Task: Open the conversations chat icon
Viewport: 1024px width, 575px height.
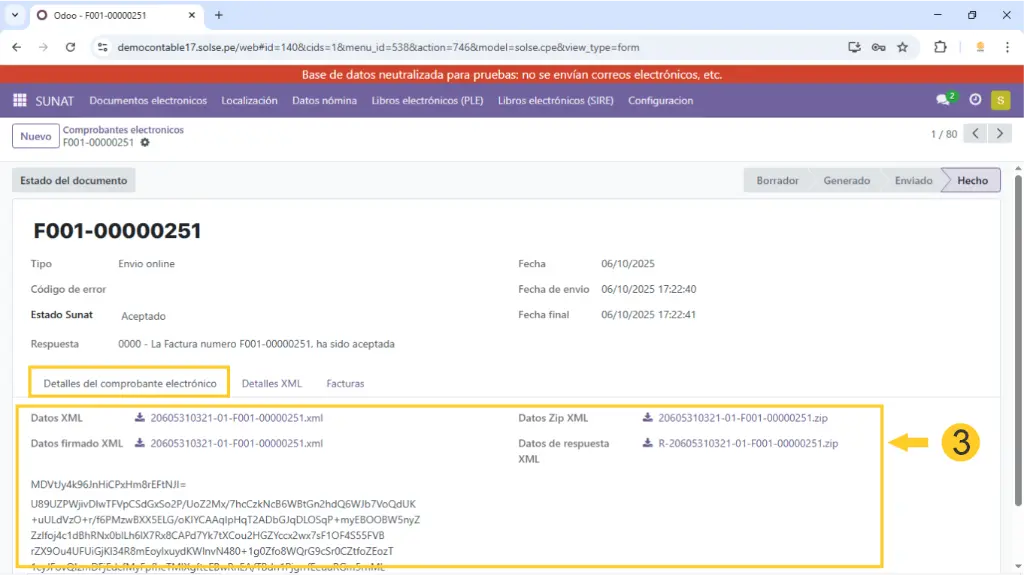Action: coord(944,100)
